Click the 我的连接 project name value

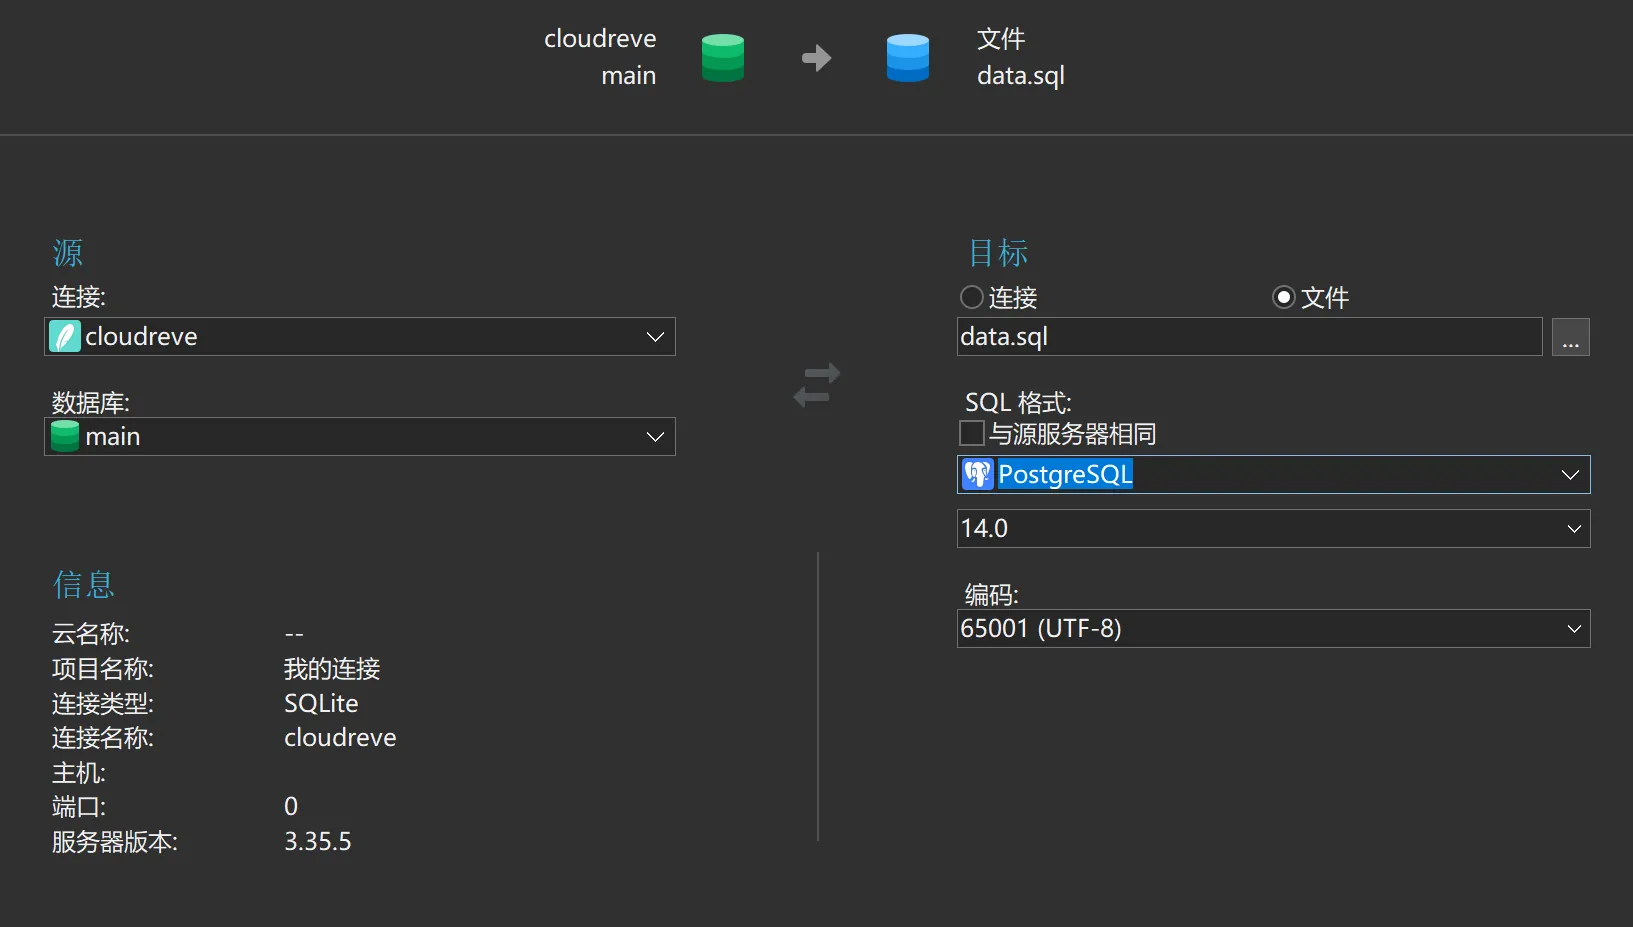(x=332, y=669)
